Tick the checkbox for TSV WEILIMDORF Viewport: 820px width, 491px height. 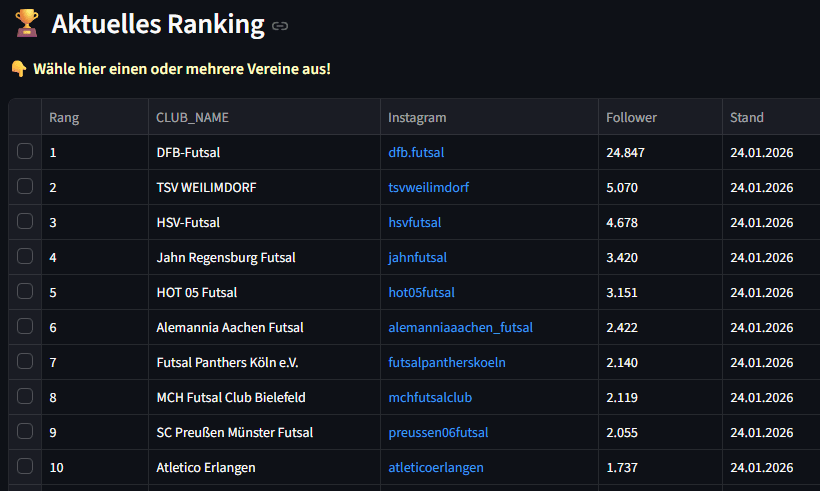[x=25, y=187]
